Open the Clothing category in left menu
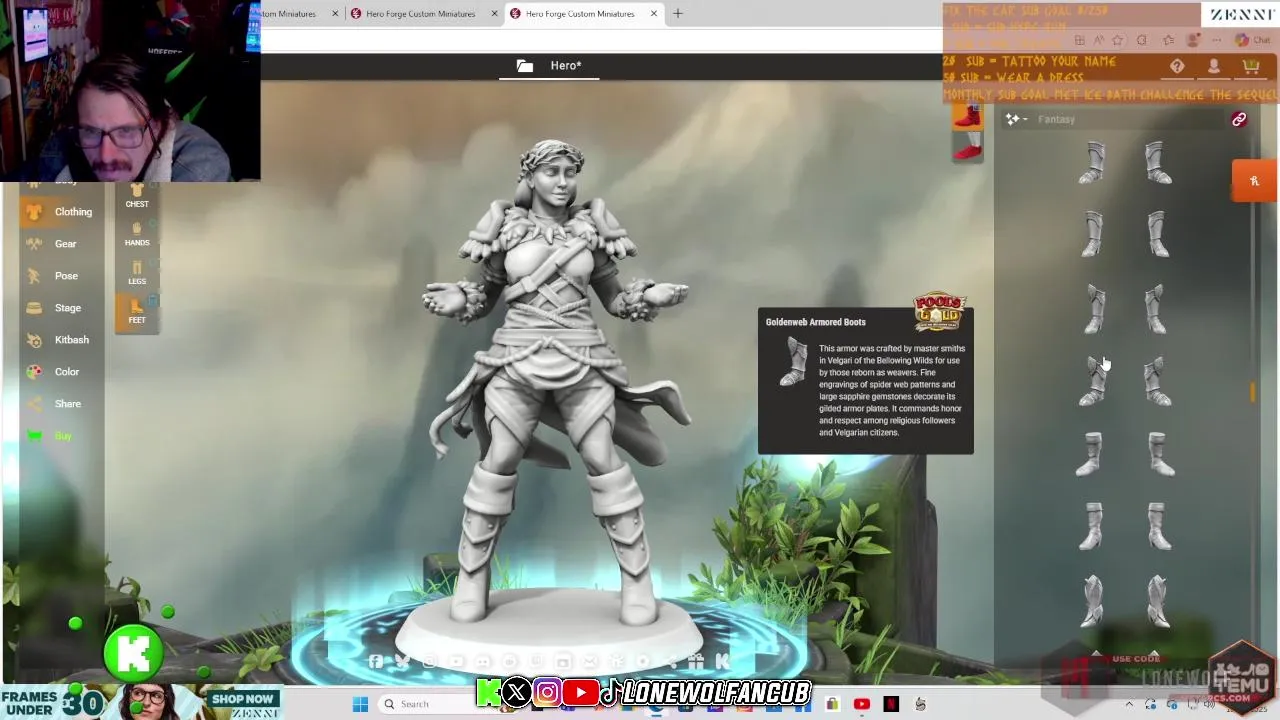The image size is (1280, 720). 60,212
